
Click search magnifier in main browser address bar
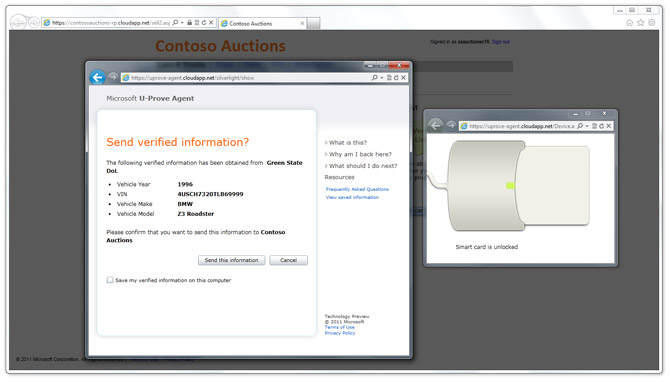(x=175, y=23)
